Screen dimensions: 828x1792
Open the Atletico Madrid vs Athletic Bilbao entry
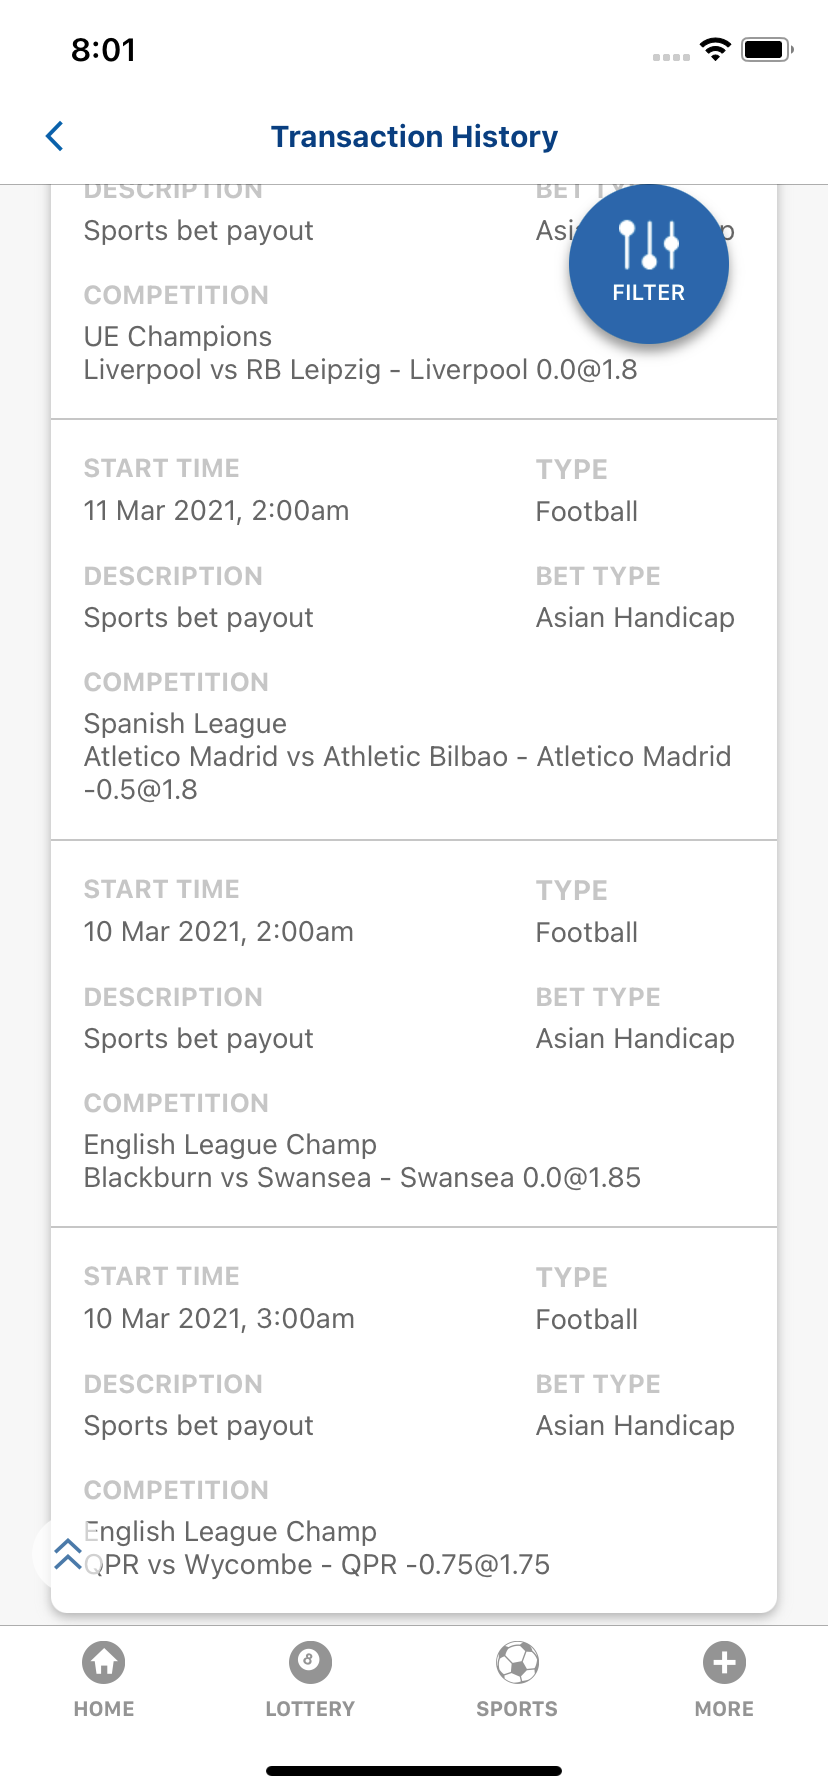[414, 630]
